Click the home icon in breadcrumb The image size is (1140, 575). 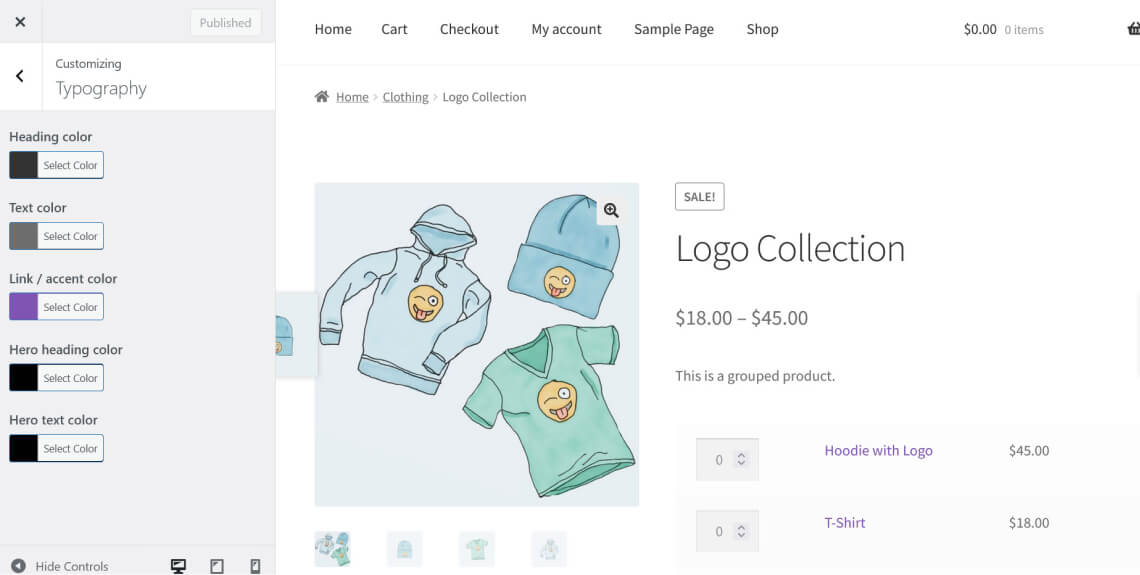322,97
